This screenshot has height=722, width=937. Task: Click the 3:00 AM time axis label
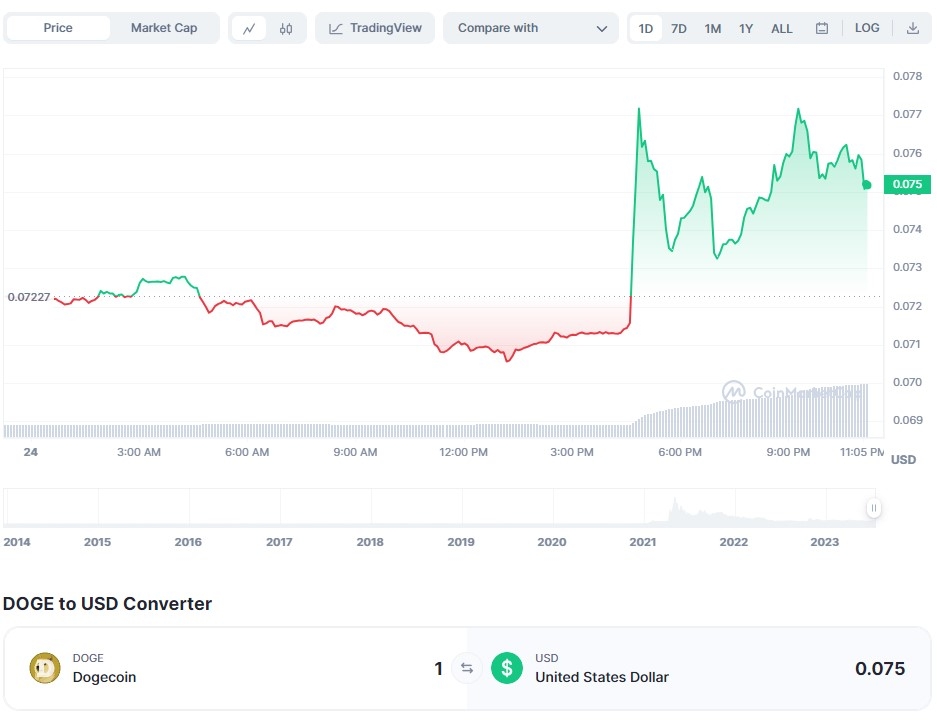139,452
